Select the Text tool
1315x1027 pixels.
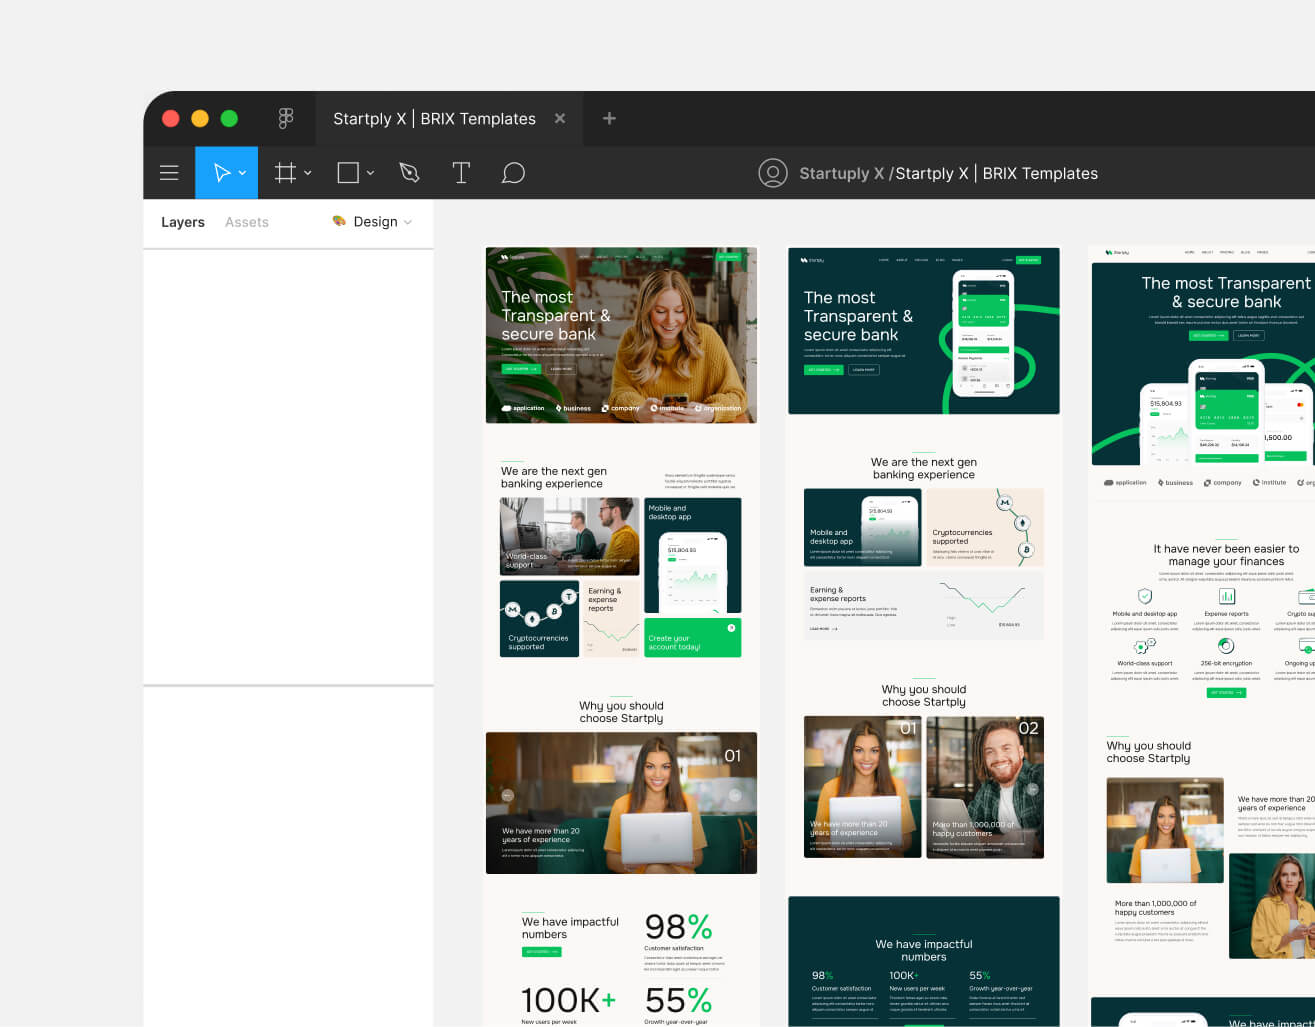[x=461, y=172]
